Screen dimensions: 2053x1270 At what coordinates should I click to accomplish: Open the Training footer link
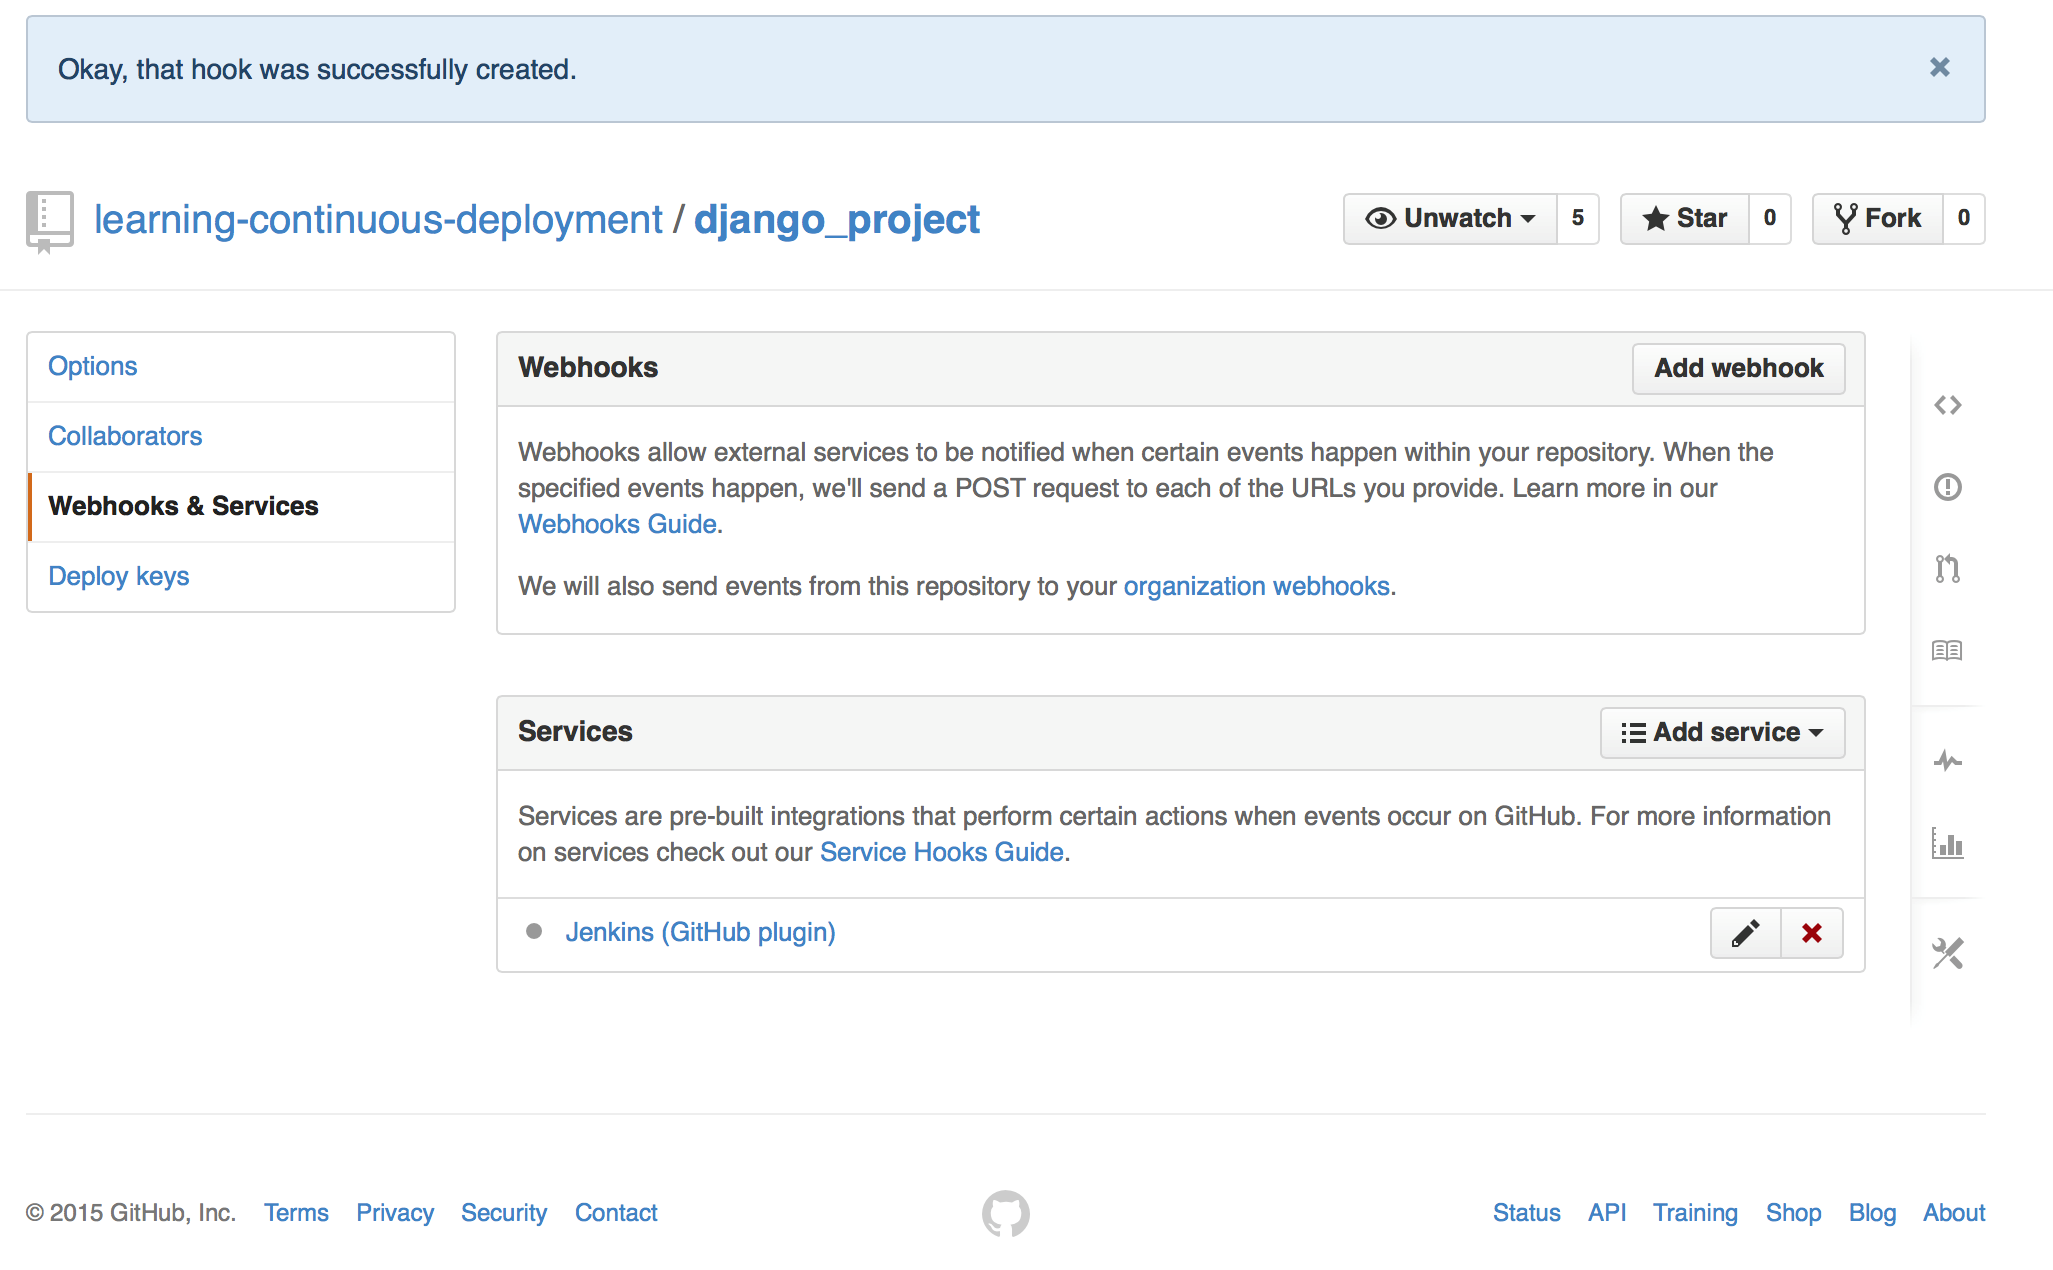point(1695,1213)
